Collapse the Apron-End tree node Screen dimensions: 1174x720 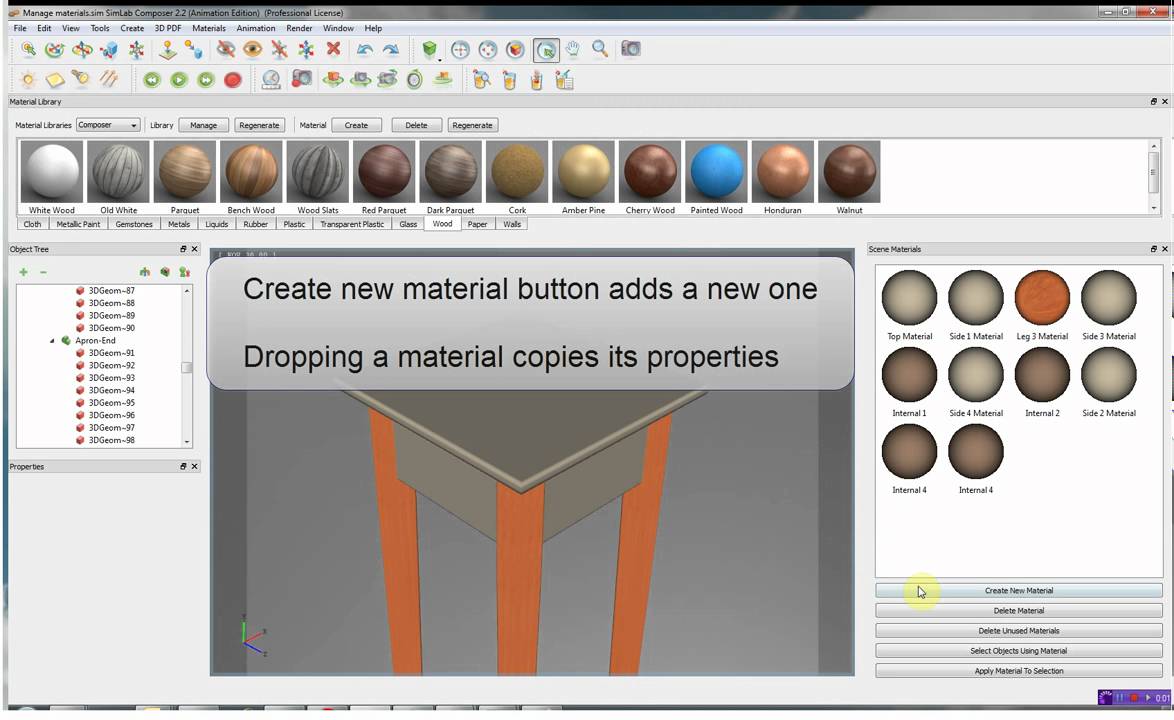52,341
